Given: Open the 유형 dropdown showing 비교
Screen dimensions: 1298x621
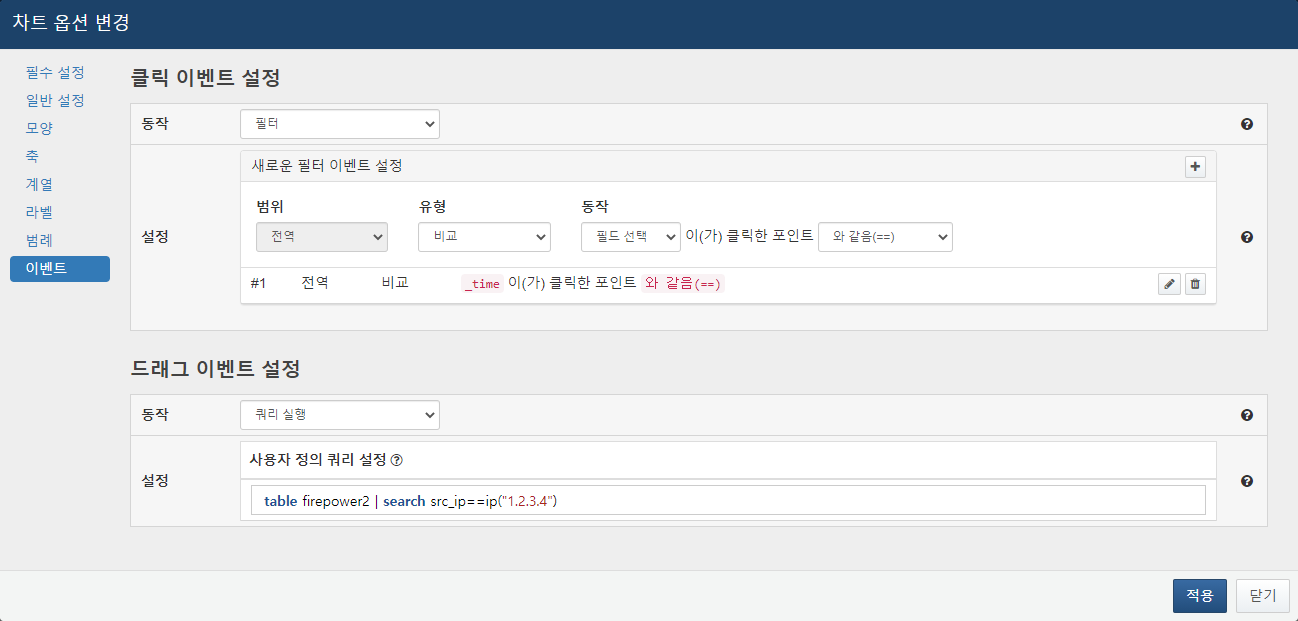Looking at the screenshot, I should tap(484, 237).
